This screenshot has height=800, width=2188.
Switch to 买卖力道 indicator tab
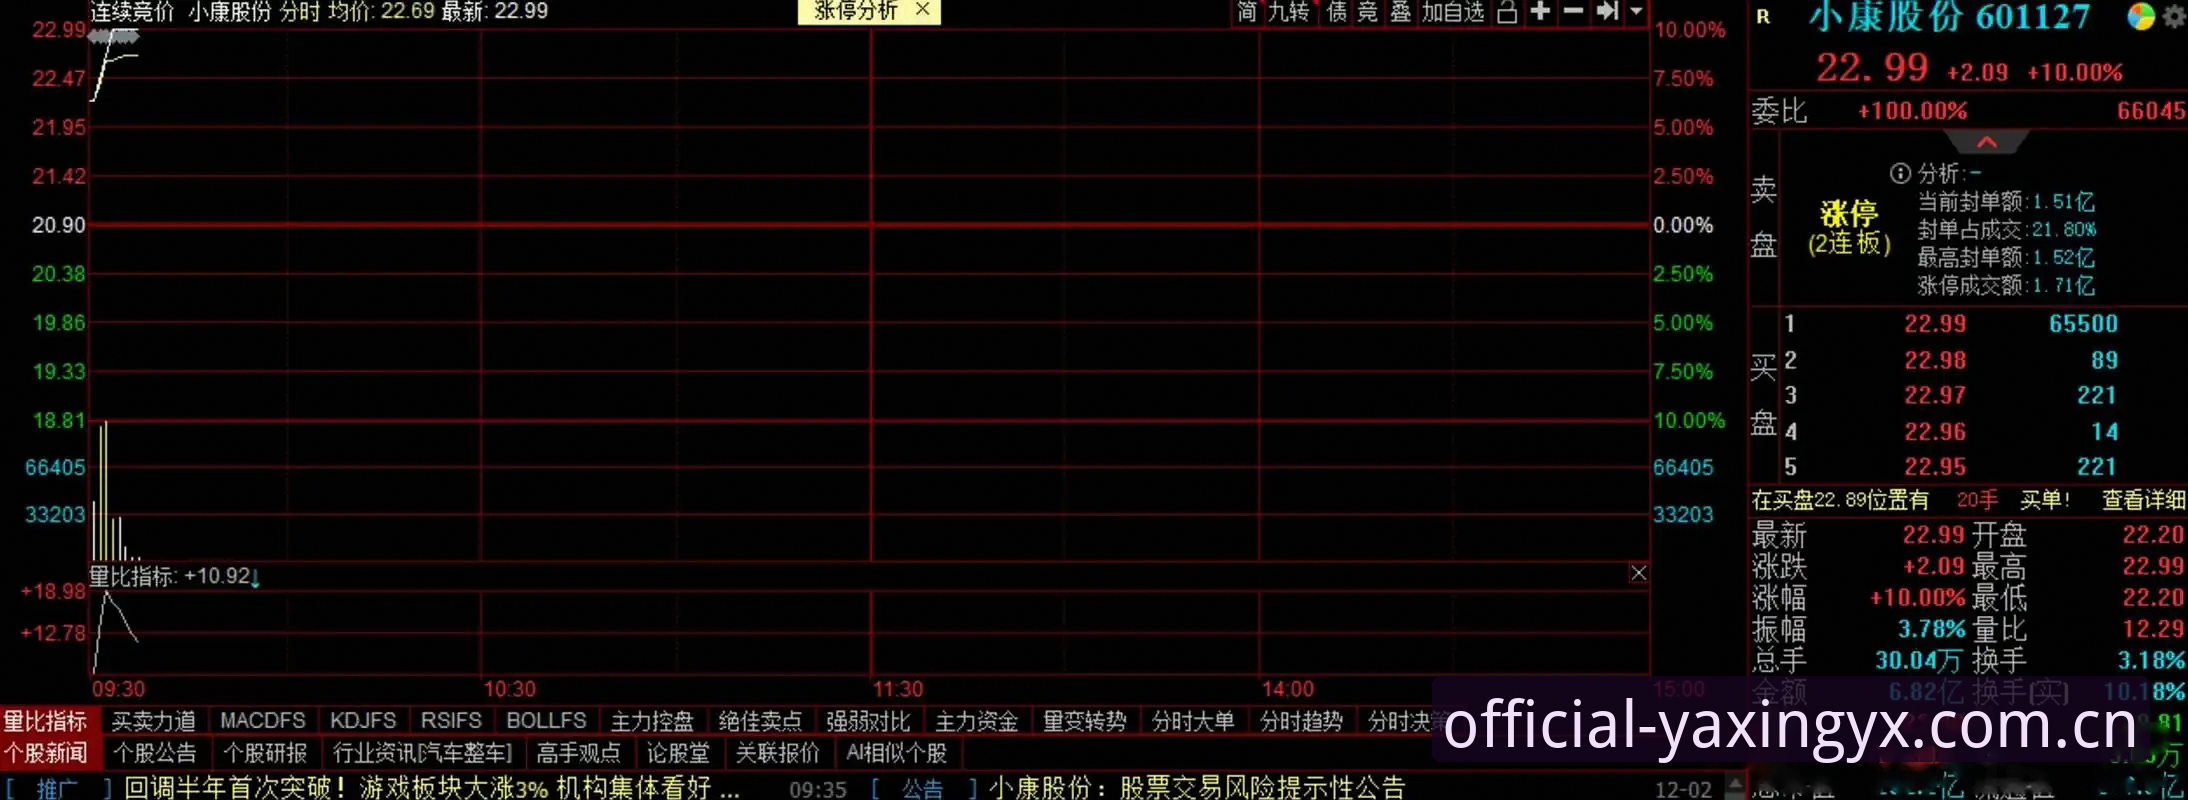pyautogui.click(x=153, y=721)
